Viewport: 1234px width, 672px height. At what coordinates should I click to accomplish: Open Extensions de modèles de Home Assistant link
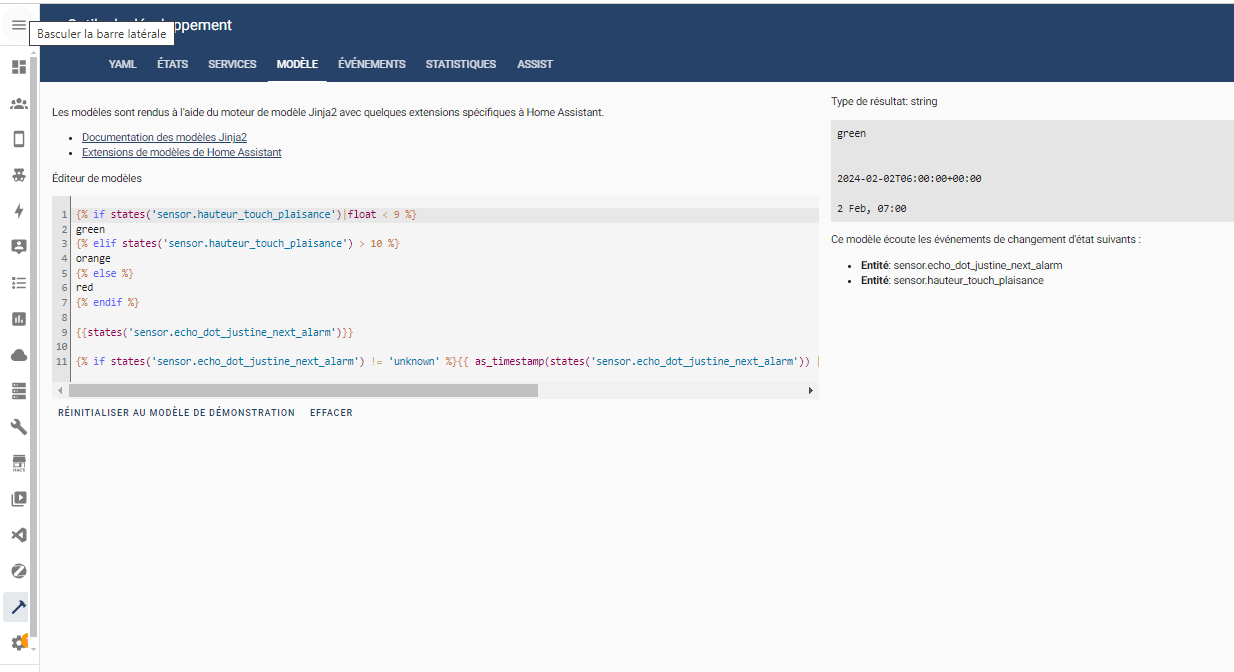click(x=181, y=153)
